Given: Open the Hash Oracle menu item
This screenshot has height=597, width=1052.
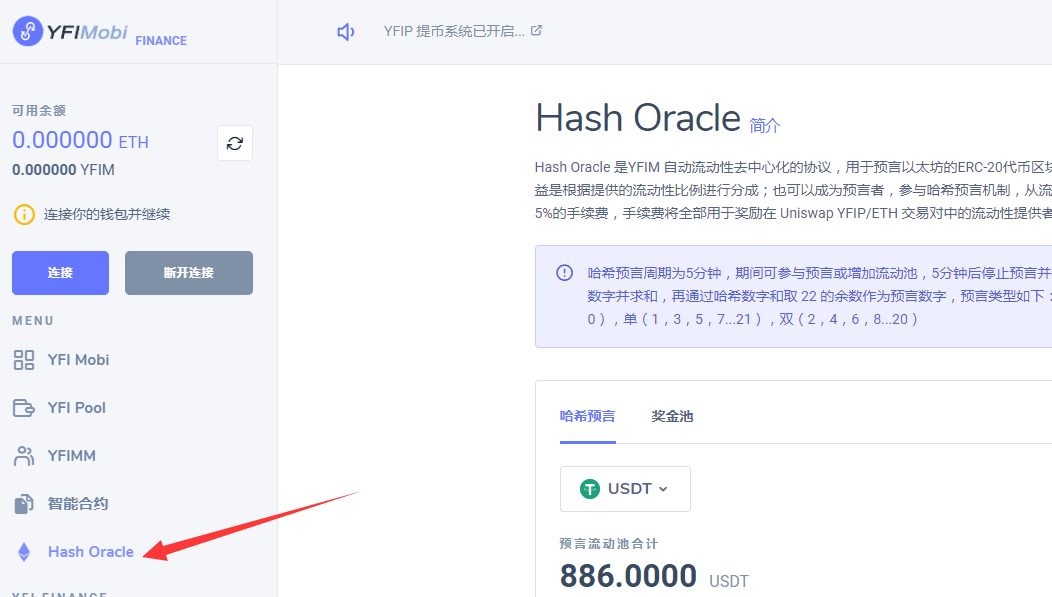Looking at the screenshot, I should pyautogui.click(x=91, y=552).
